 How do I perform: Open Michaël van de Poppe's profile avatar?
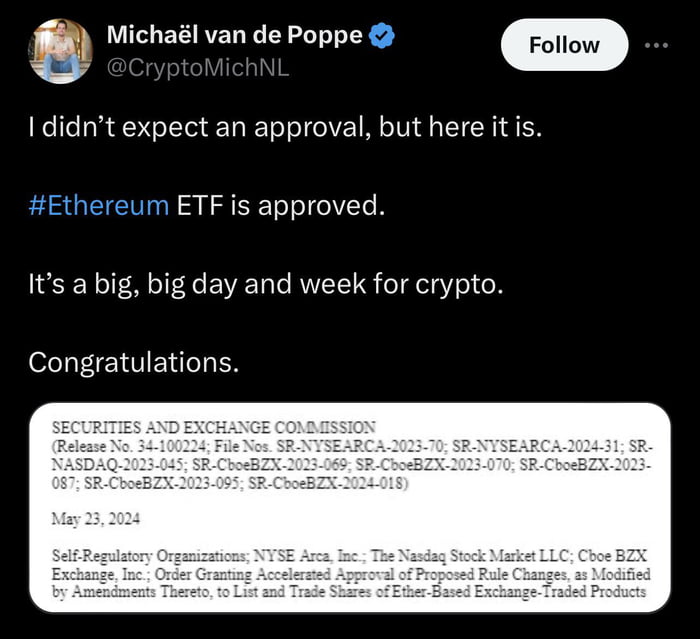(60, 51)
